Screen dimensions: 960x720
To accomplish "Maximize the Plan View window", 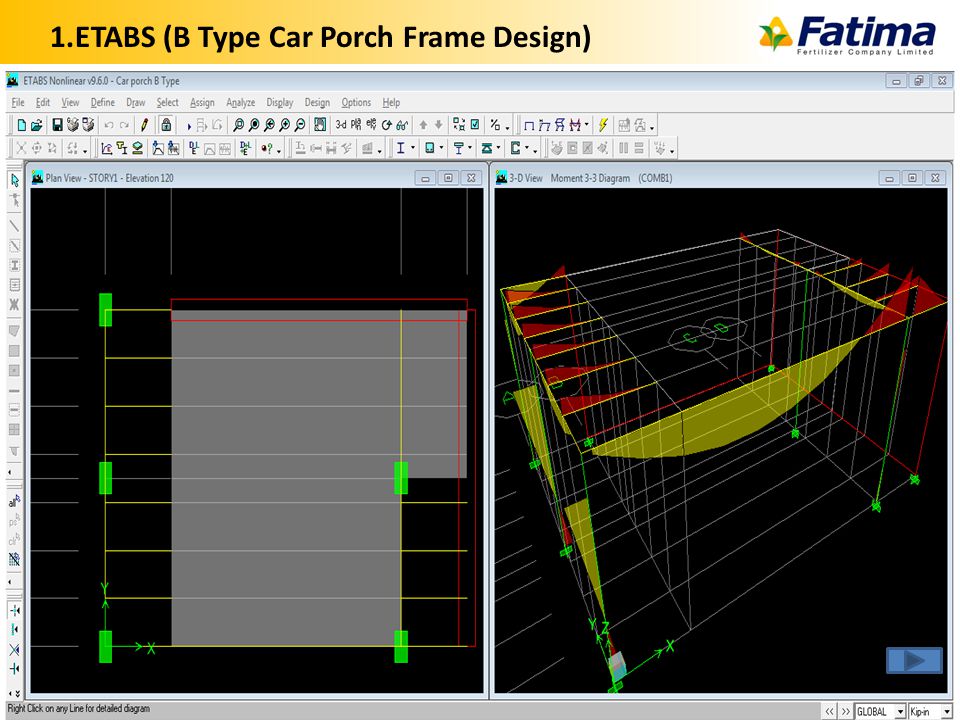I will coord(448,178).
